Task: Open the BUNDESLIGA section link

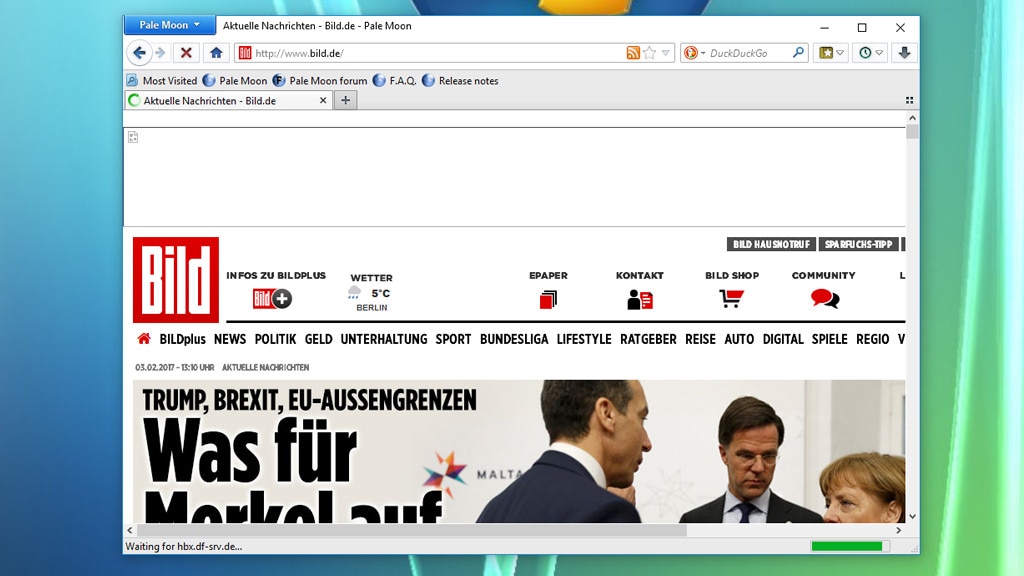Action: pos(514,339)
